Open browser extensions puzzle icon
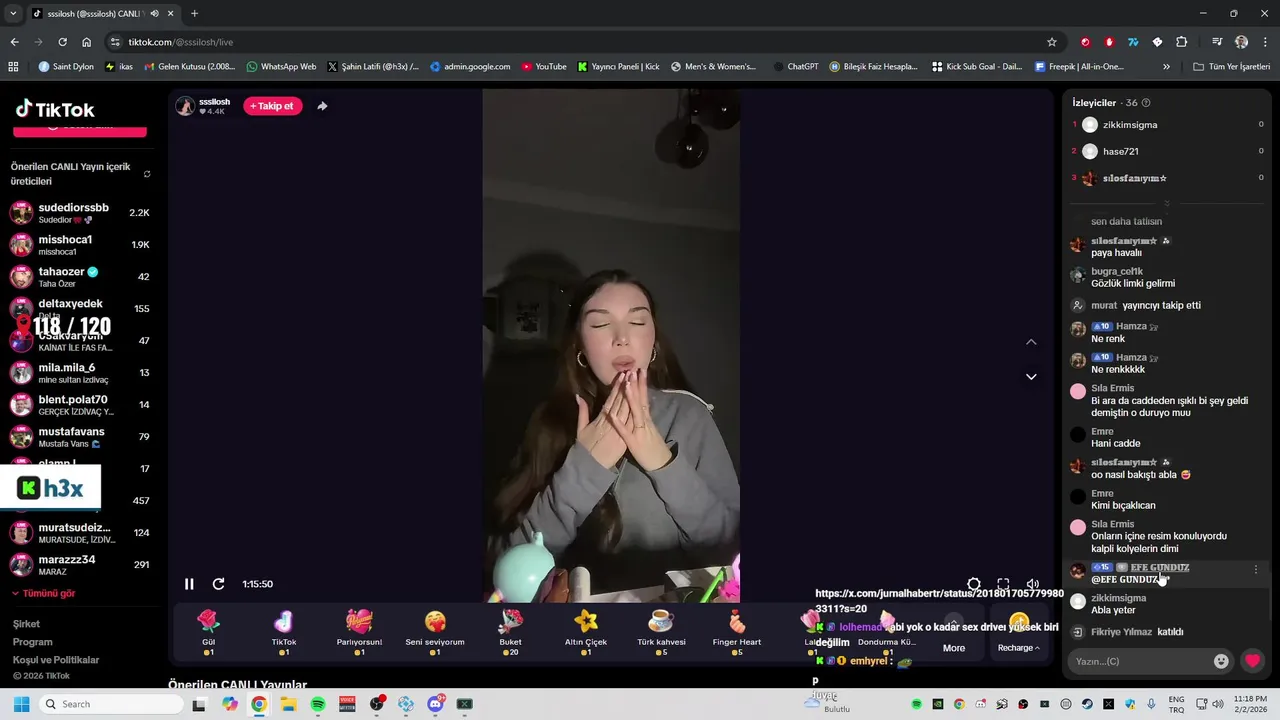 [x=1181, y=42]
